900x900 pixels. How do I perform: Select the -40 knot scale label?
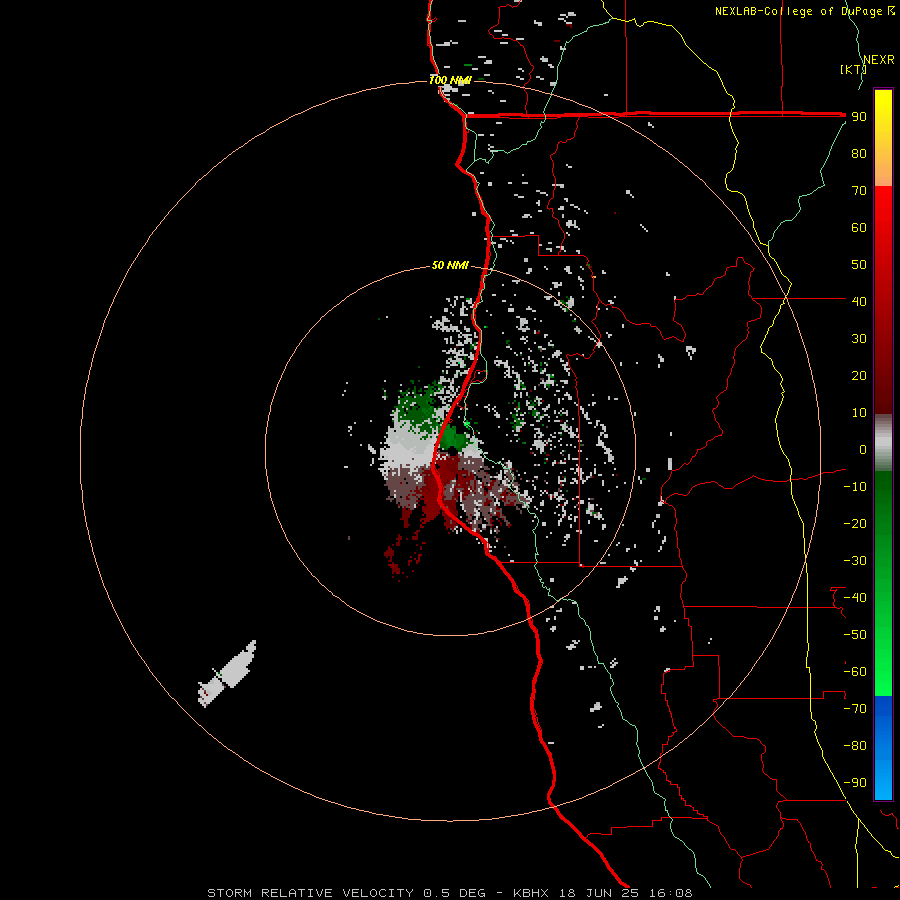[855, 598]
